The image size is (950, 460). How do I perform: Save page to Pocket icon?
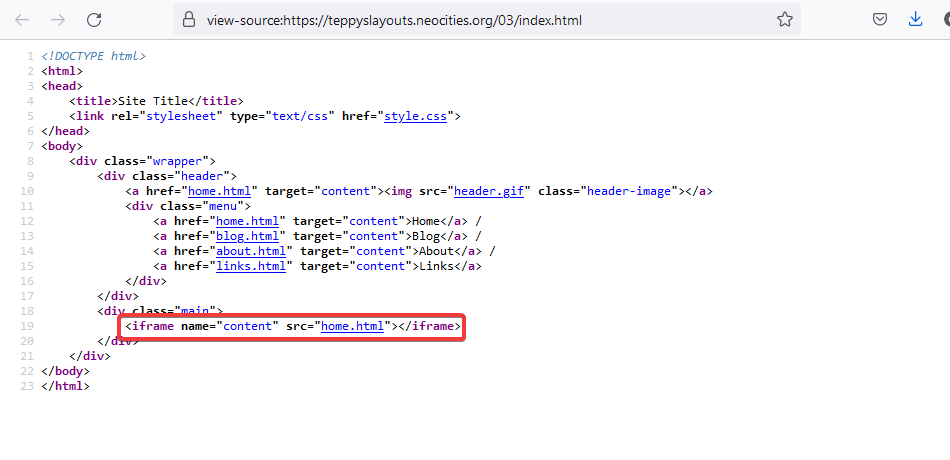[880, 20]
